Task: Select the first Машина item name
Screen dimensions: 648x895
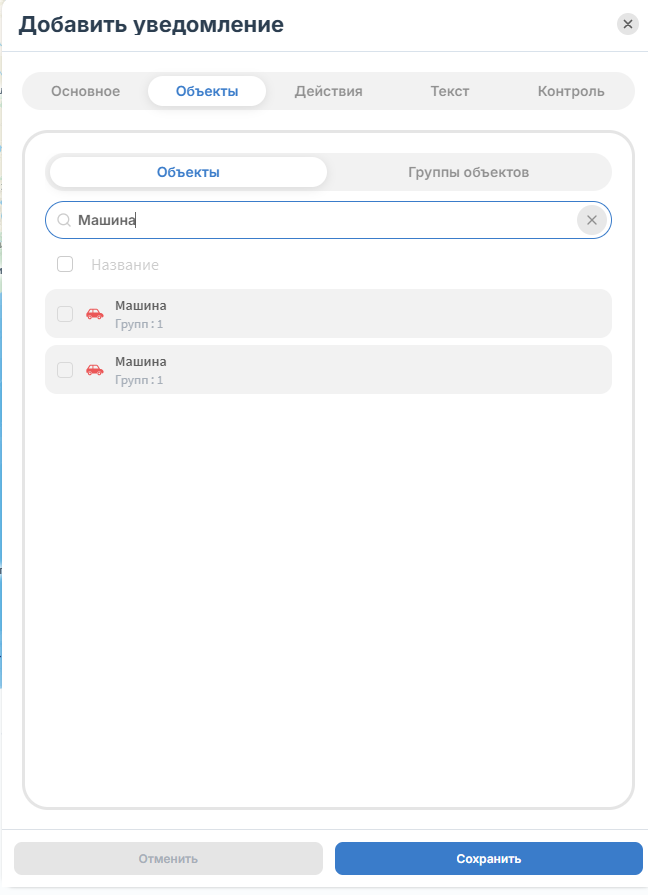Action: [141, 305]
